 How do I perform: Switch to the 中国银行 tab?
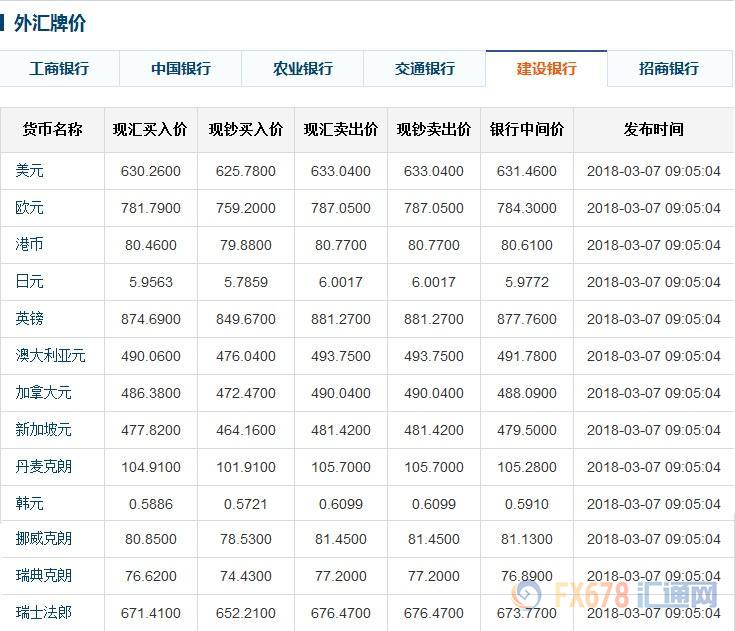click(x=181, y=68)
